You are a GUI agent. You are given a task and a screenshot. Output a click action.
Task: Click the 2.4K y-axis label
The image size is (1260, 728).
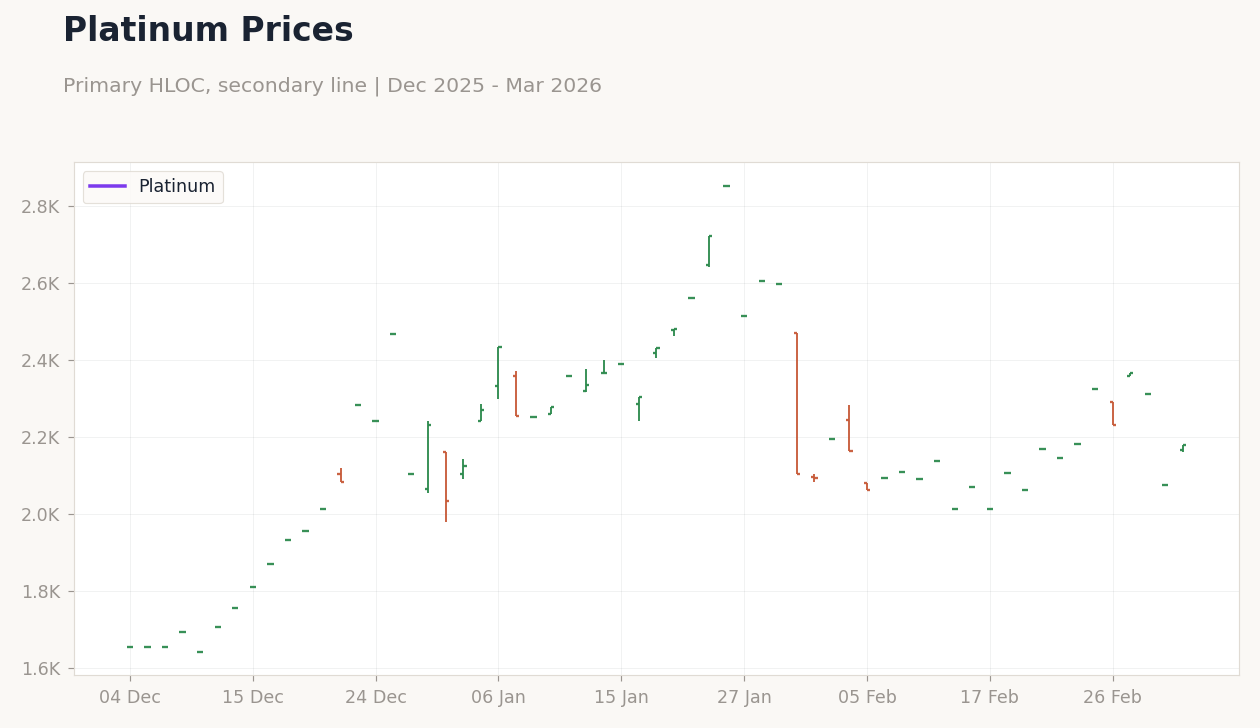pyautogui.click(x=41, y=361)
